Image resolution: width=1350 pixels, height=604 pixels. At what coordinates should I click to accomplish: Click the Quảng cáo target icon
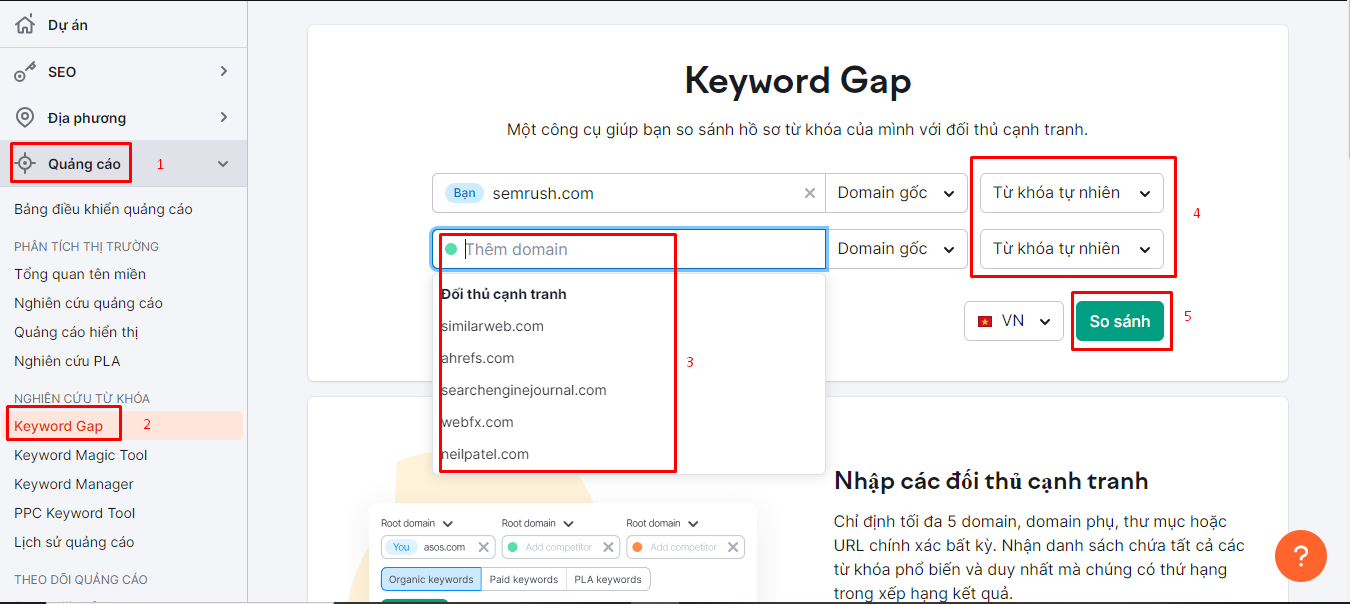(x=27, y=164)
